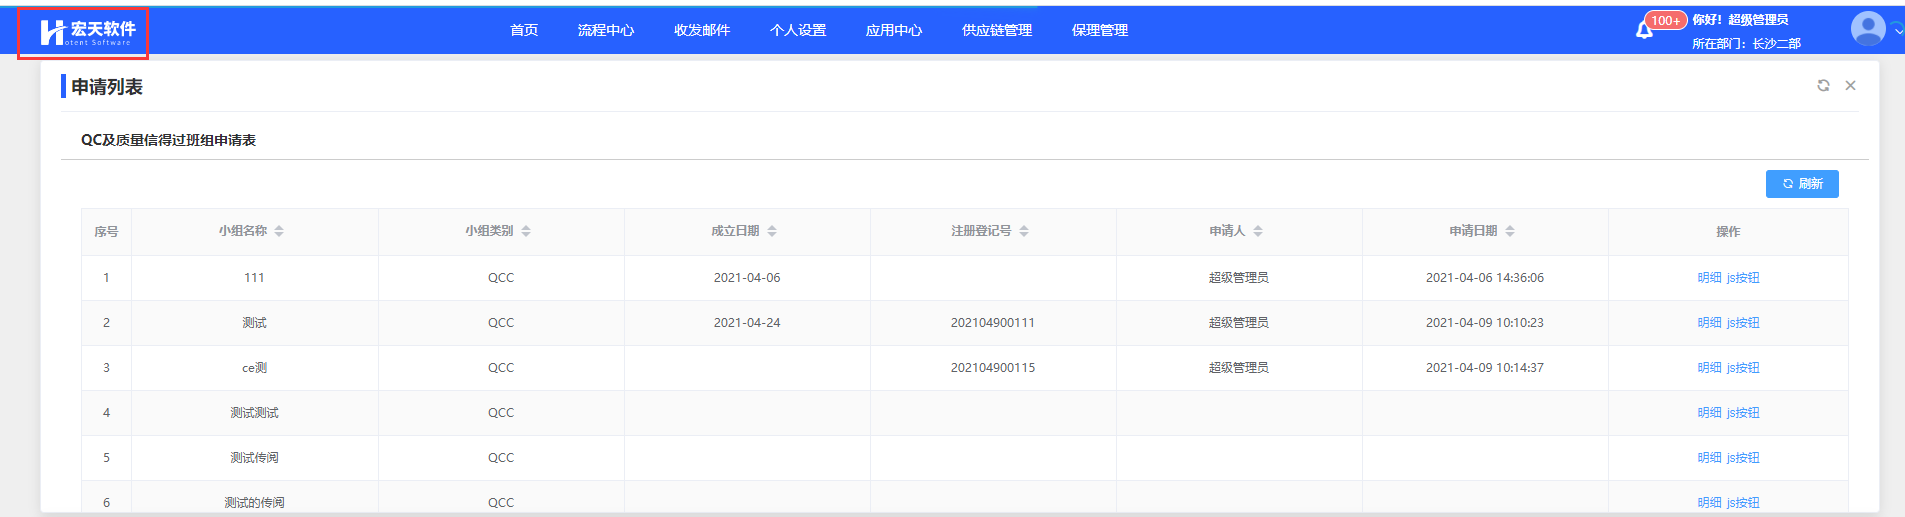Sort by 申请人 column

pyautogui.click(x=1258, y=231)
